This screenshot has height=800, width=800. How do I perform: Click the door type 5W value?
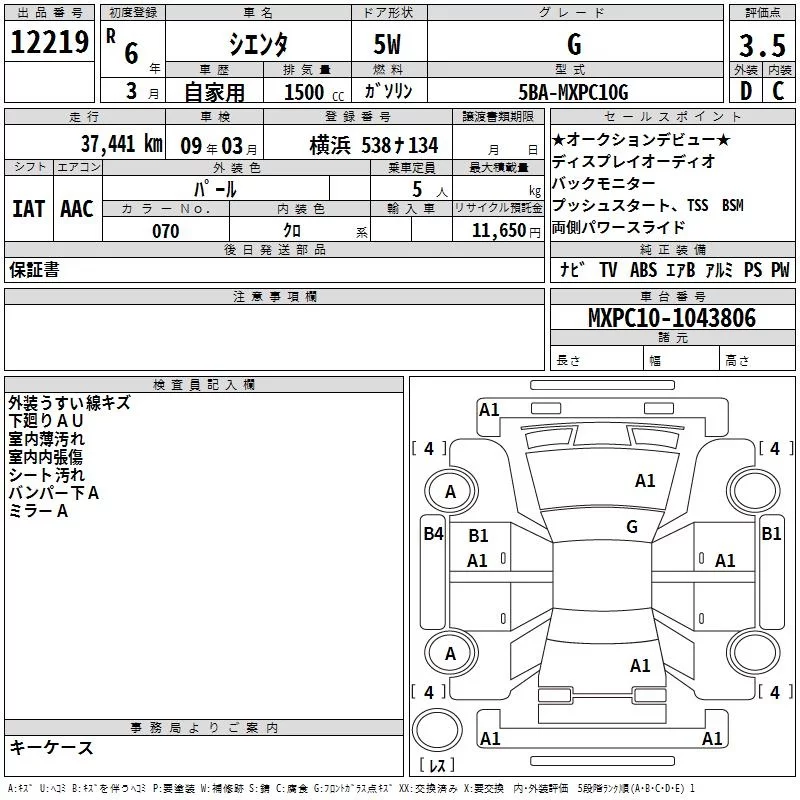(387, 44)
